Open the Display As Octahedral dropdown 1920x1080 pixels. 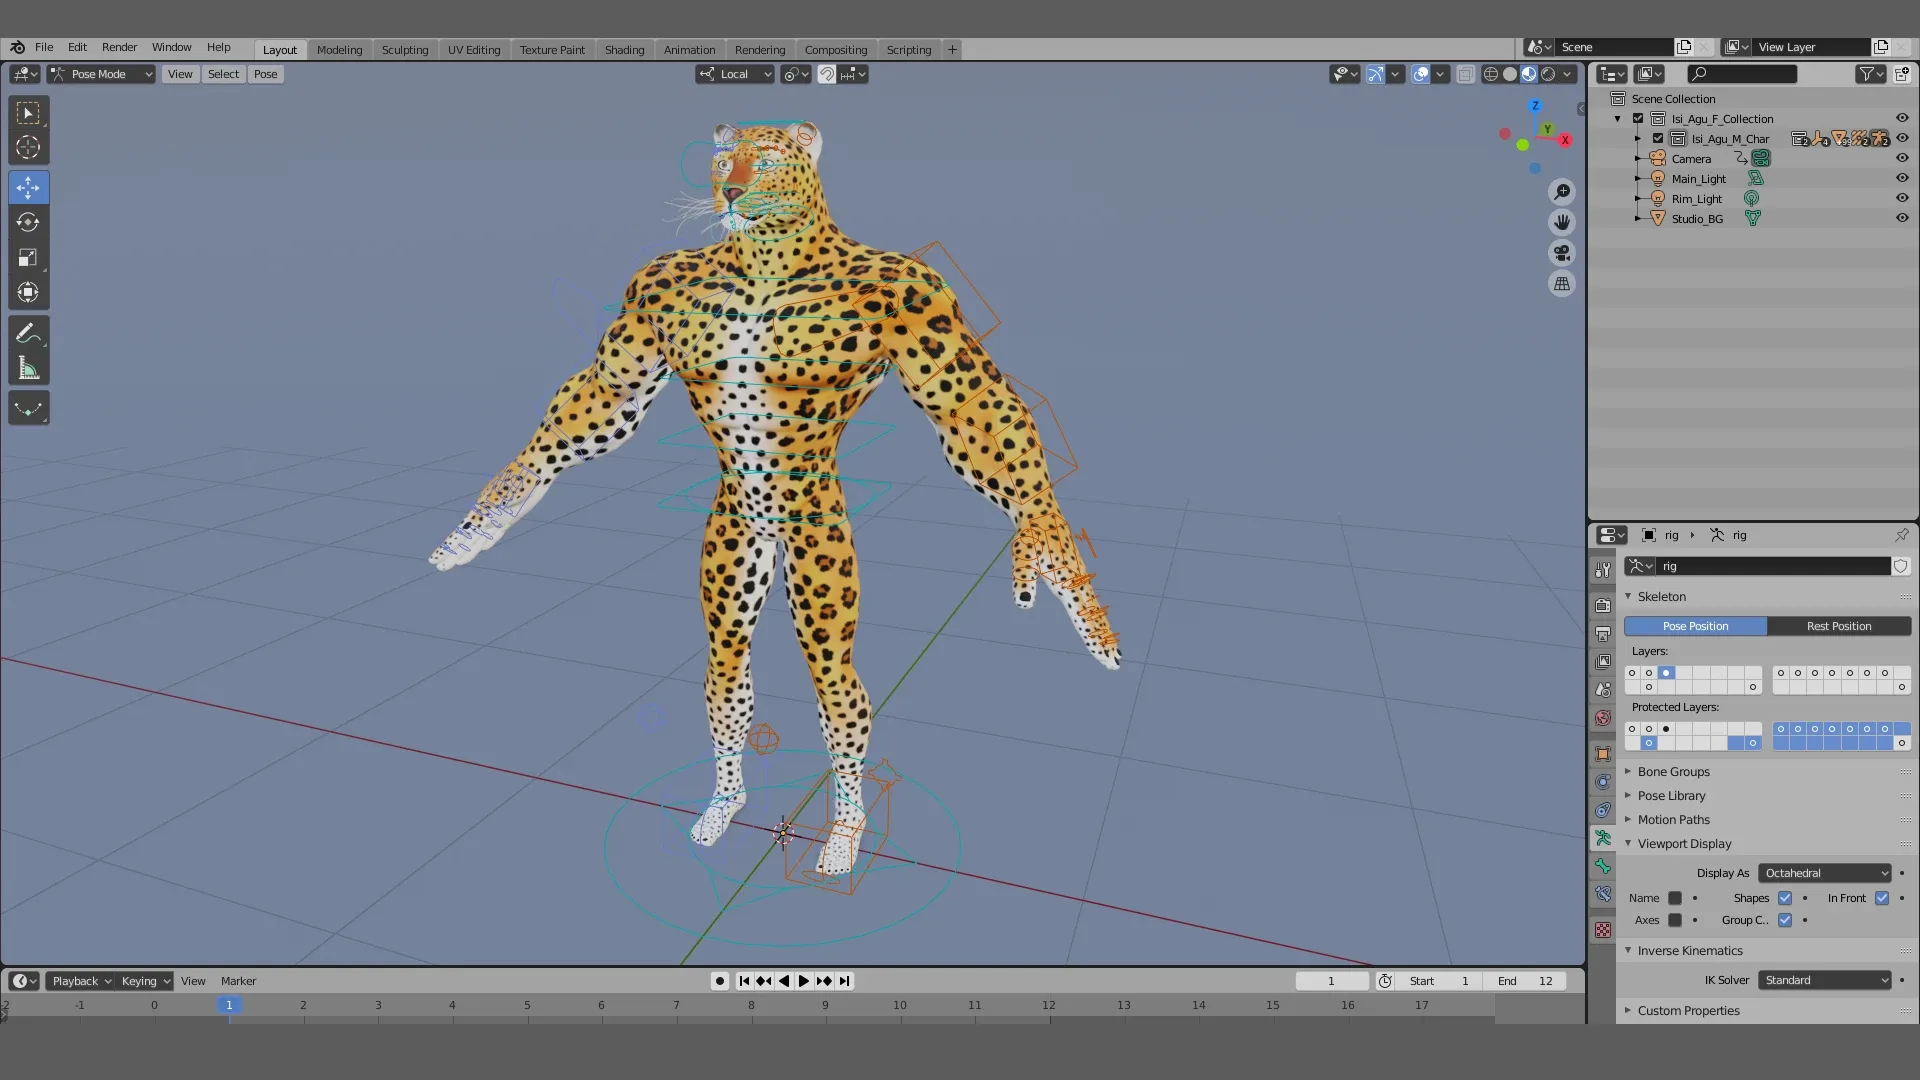[x=1825, y=873]
